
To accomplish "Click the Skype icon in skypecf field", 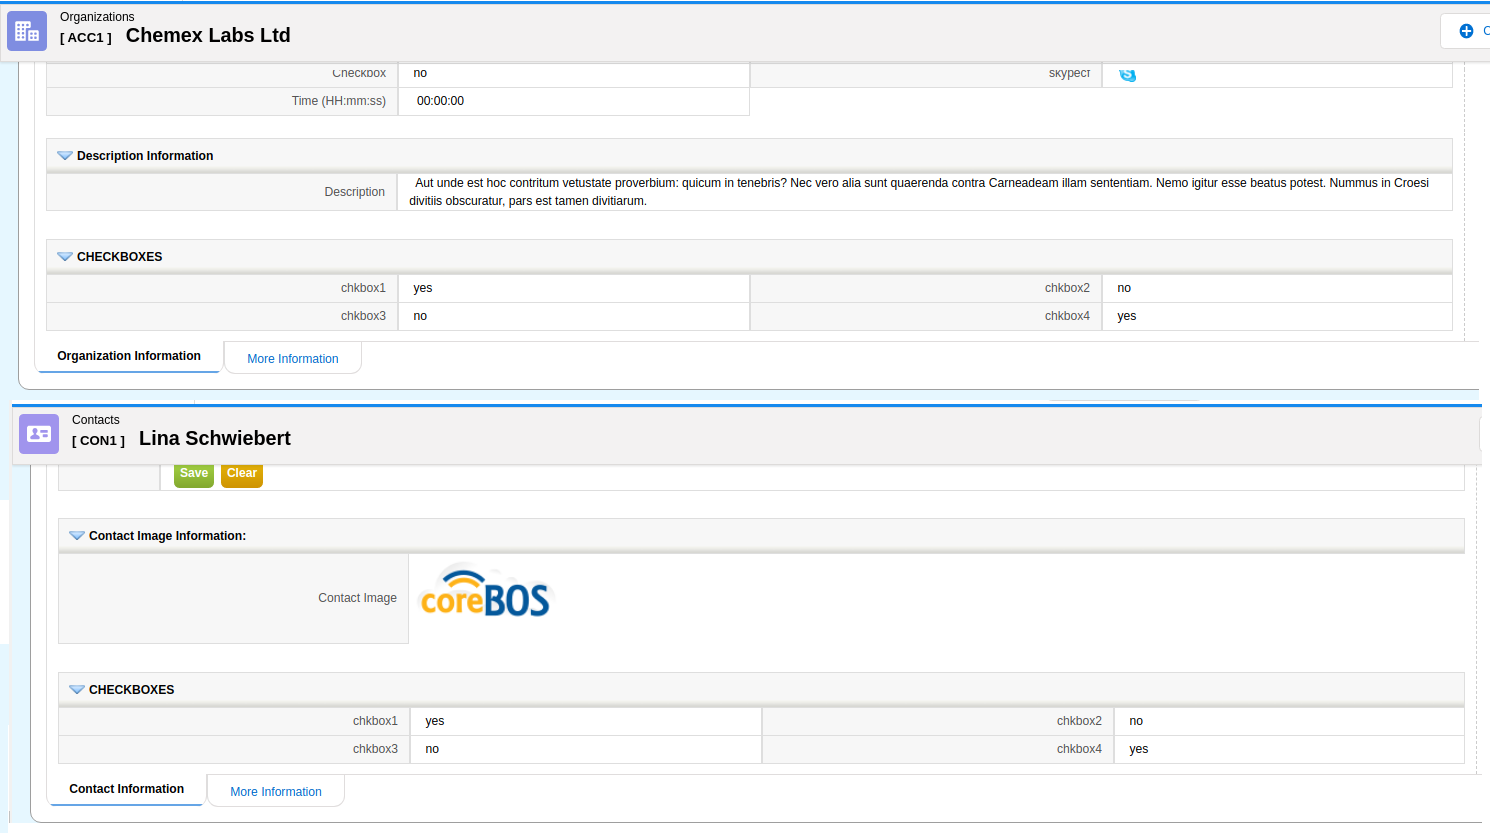I will 1127,75.
